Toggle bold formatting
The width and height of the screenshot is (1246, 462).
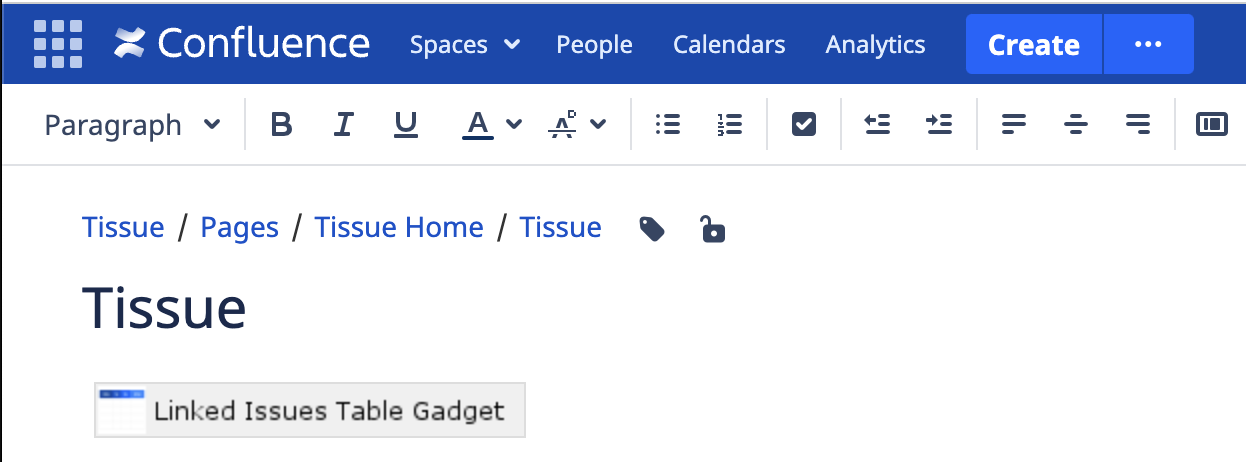282,124
